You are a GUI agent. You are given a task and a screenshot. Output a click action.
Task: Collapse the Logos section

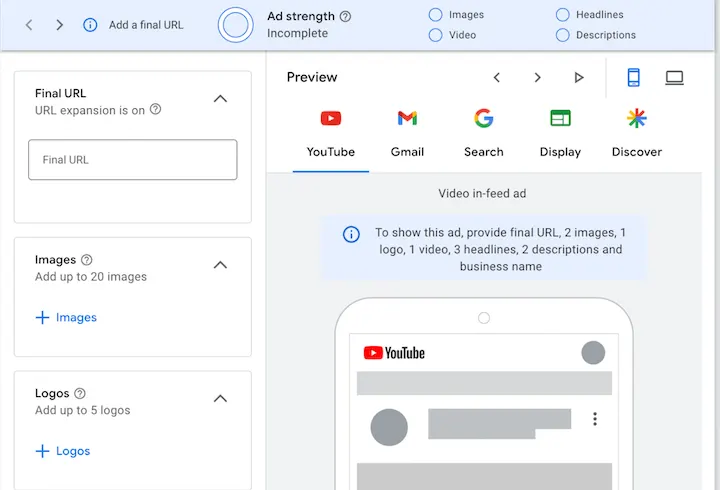tap(220, 399)
